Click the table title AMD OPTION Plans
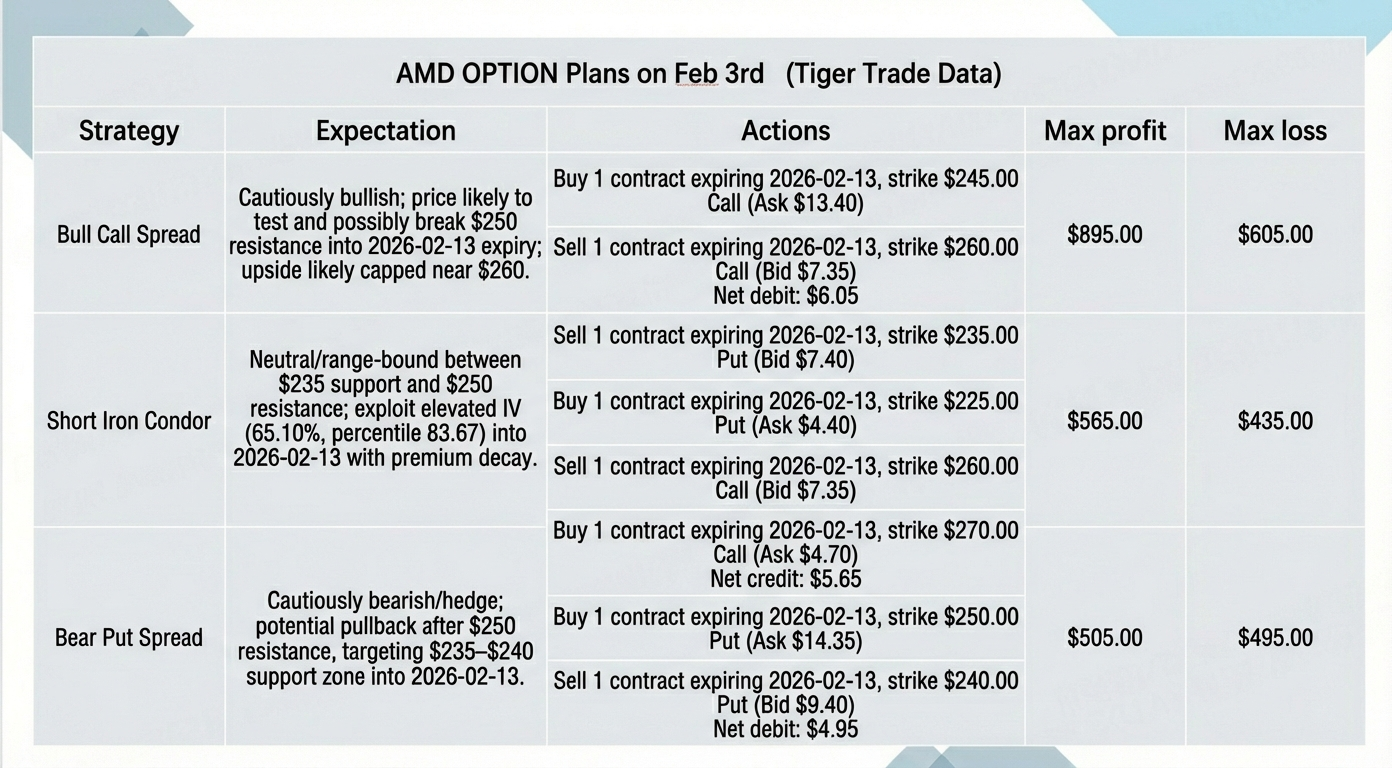 pos(698,73)
